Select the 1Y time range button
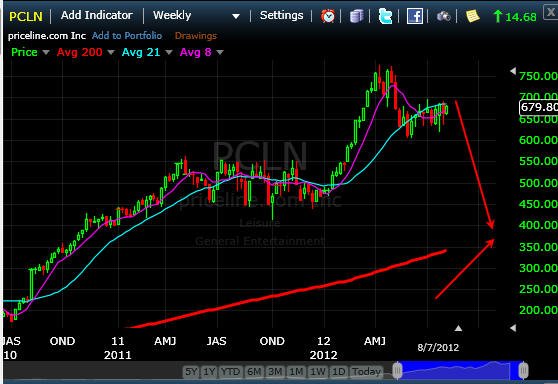558x384 pixels. (209, 372)
